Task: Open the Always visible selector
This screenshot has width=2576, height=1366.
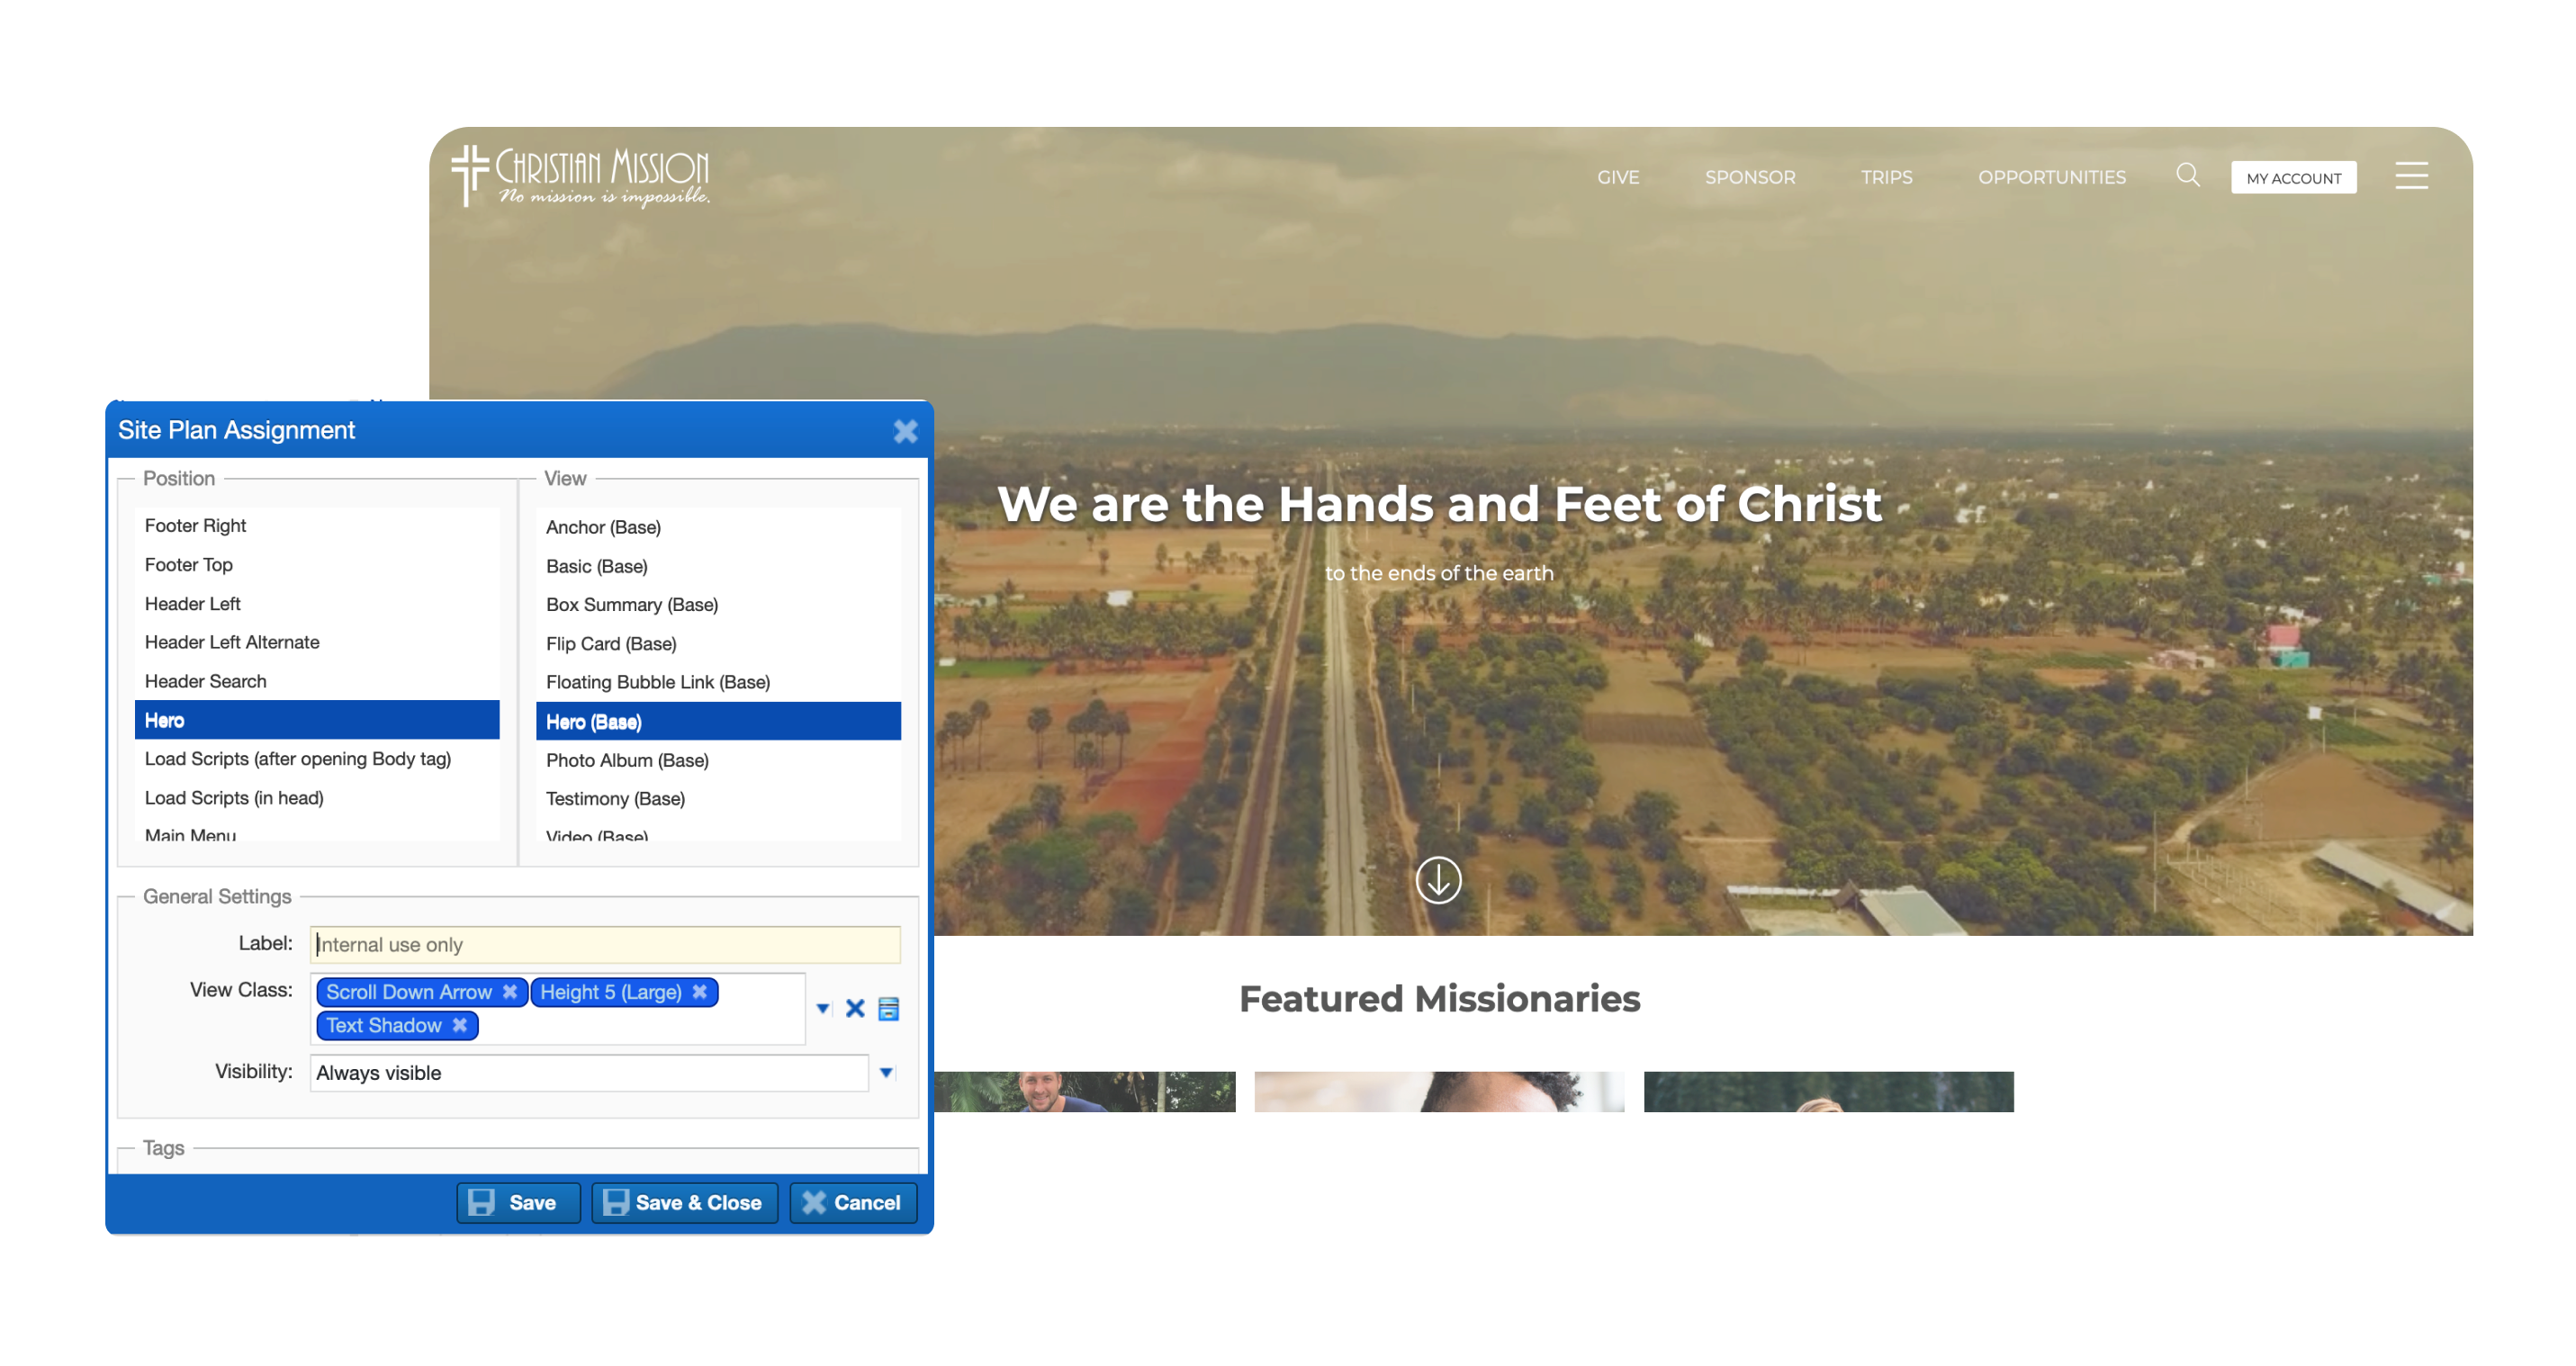Action: [x=590, y=1072]
